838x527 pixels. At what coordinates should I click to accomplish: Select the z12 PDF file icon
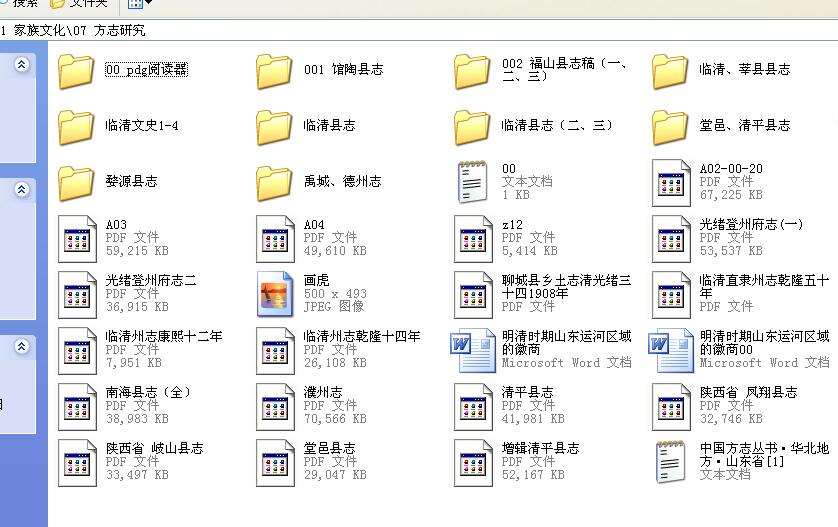(474, 239)
